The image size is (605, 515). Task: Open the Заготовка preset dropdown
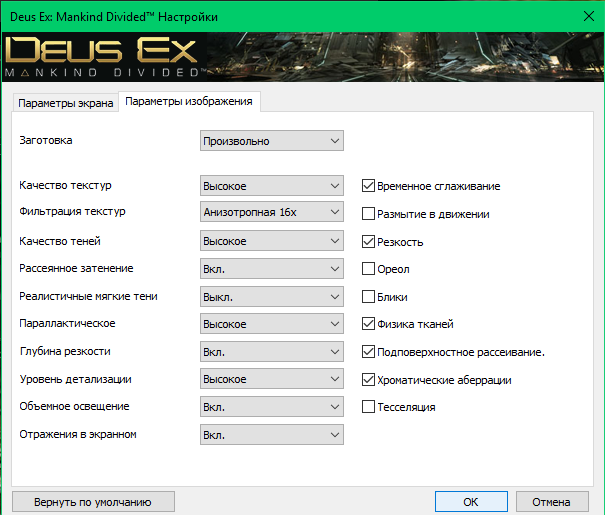tap(272, 141)
